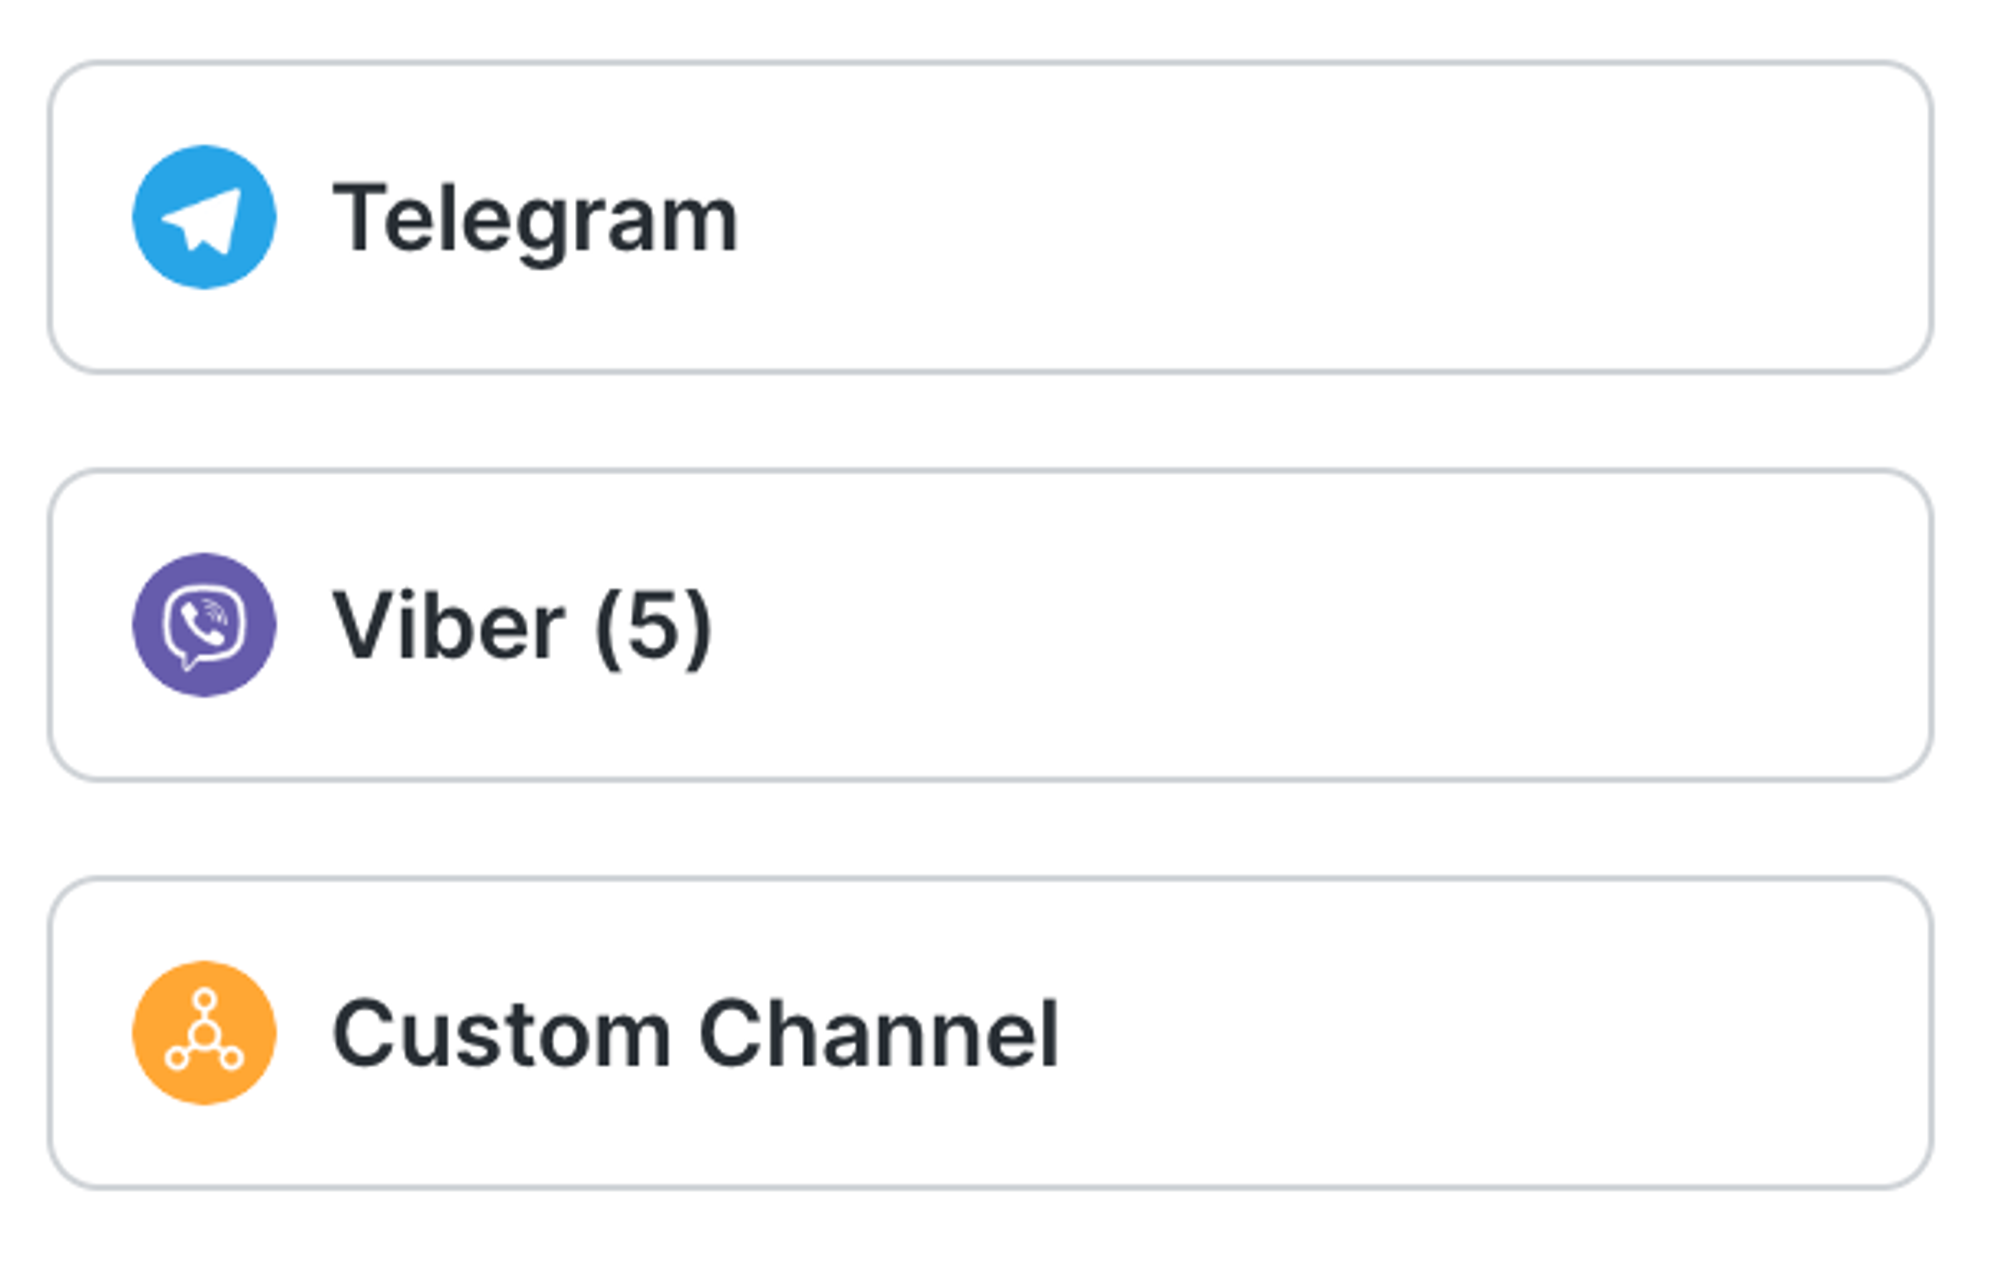Click the blue Telegram paper plane icon
2000x1268 pixels.
(x=204, y=217)
